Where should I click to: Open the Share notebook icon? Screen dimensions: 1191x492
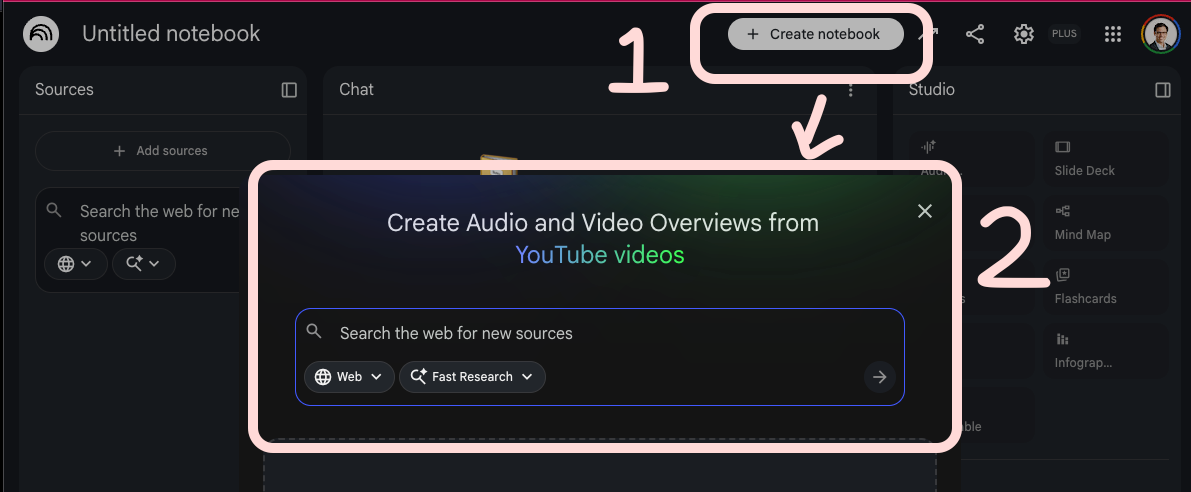tap(975, 34)
